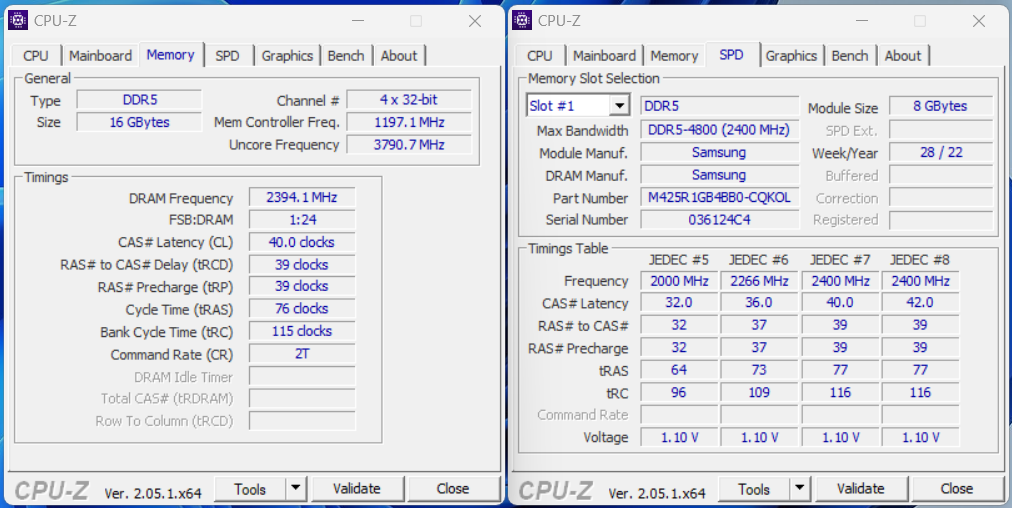The image size is (1012, 508).
Task: Click Module Size 8 GBytes value
Action: [941, 106]
